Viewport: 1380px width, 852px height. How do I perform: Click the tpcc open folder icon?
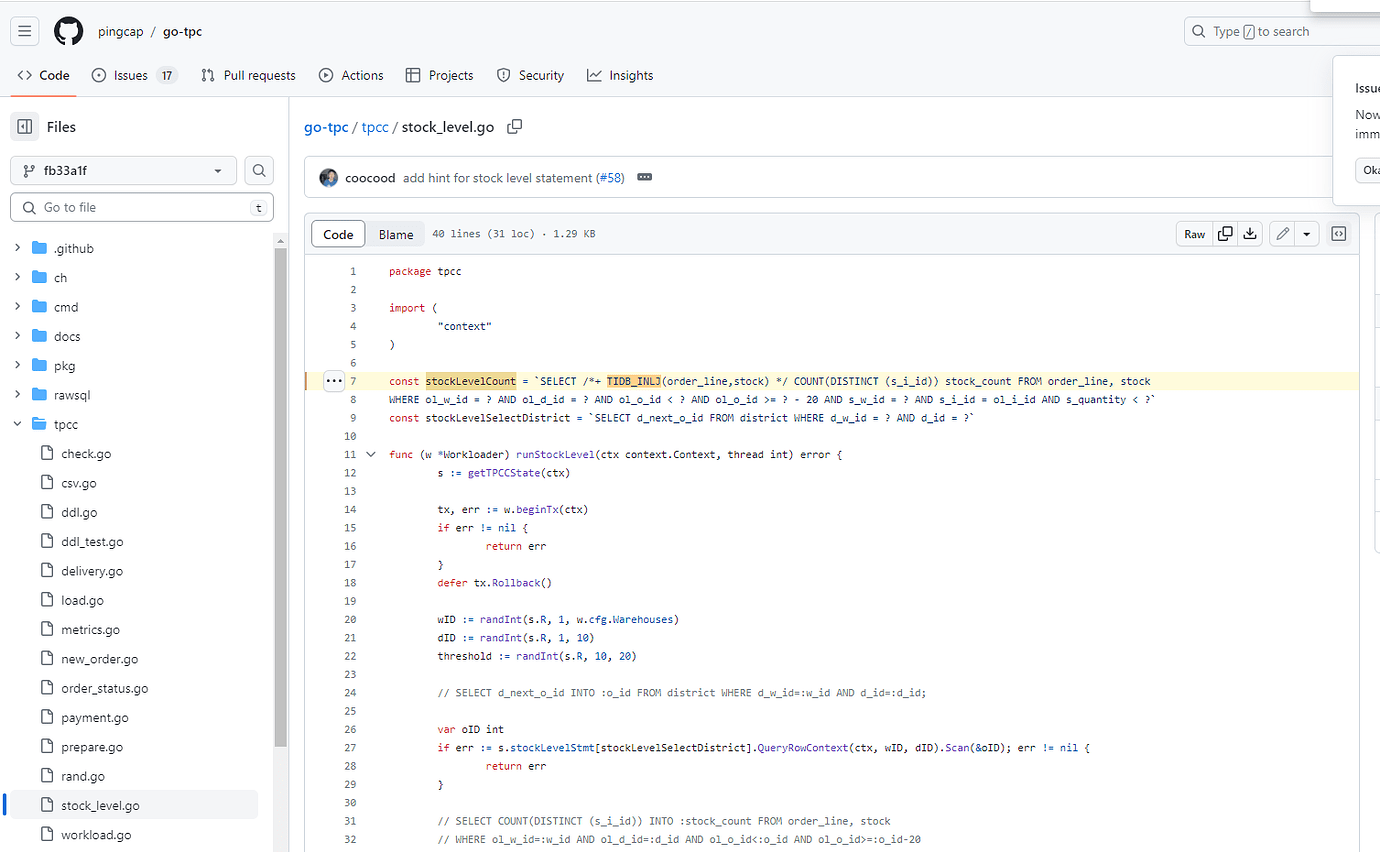point(40,424)
